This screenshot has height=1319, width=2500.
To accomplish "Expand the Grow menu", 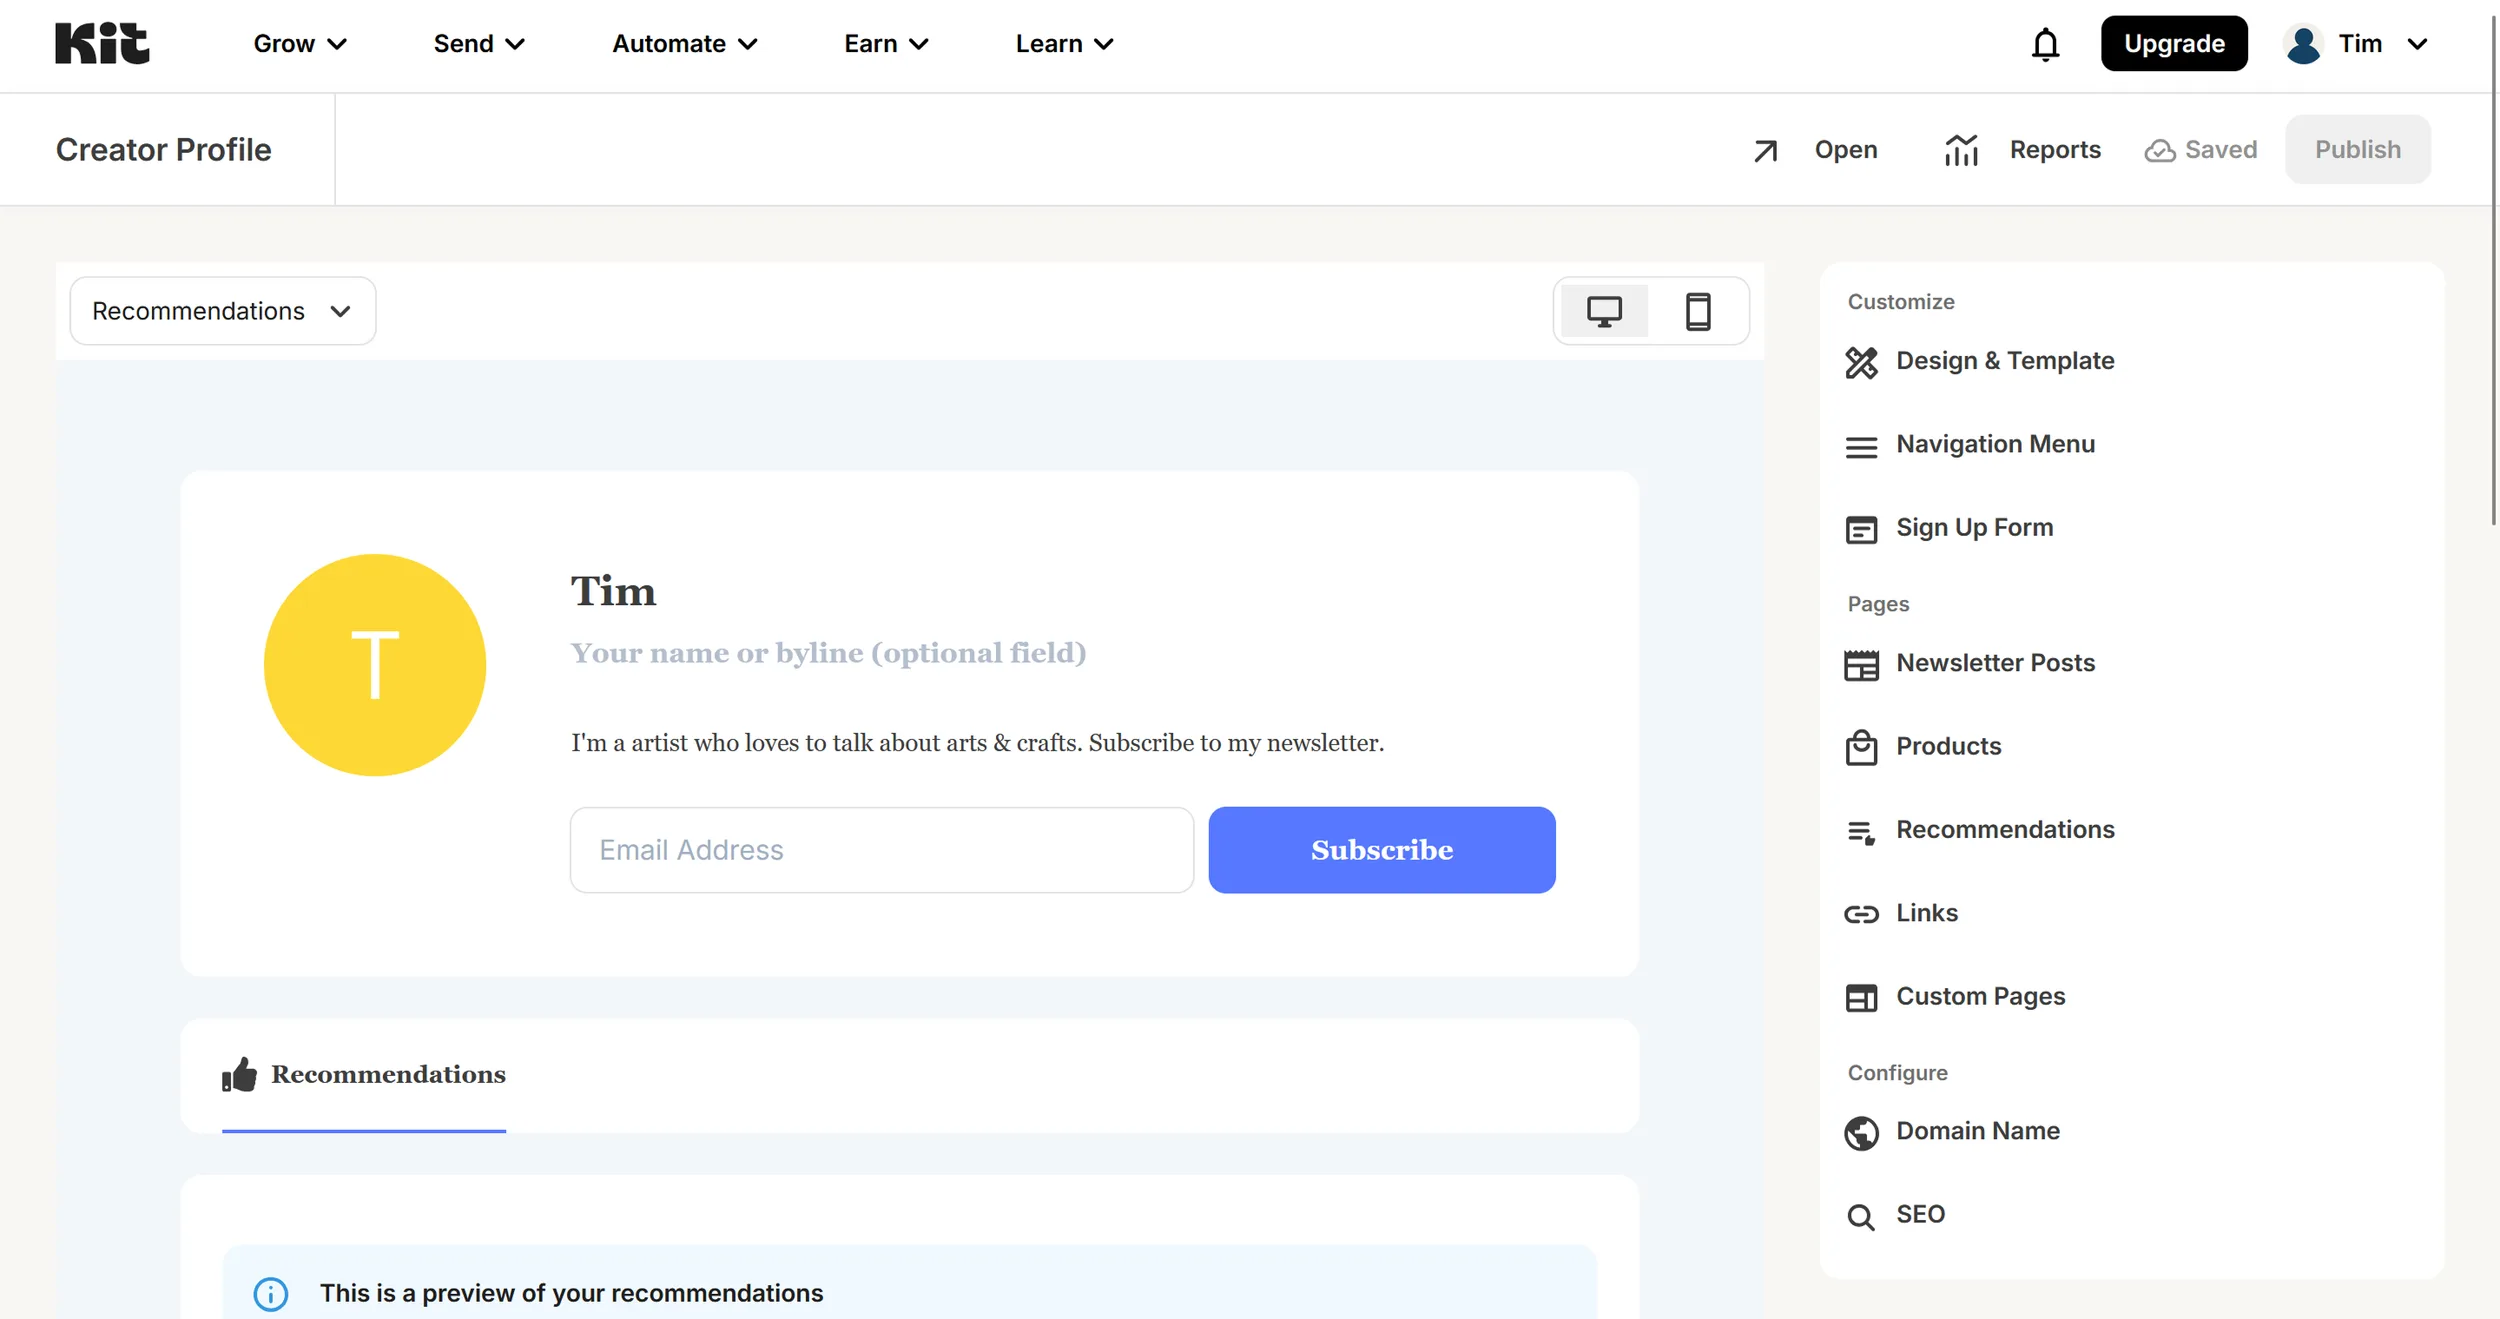I will tap(300, 44).
